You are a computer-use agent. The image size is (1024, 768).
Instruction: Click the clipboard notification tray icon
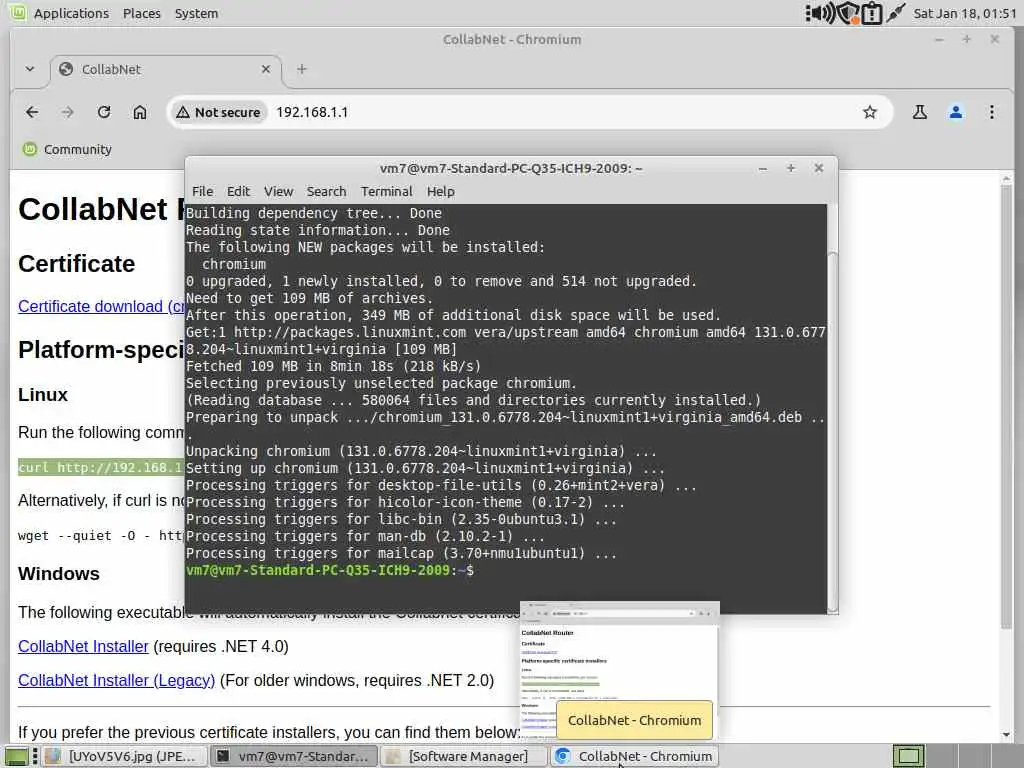pos(872,13)
